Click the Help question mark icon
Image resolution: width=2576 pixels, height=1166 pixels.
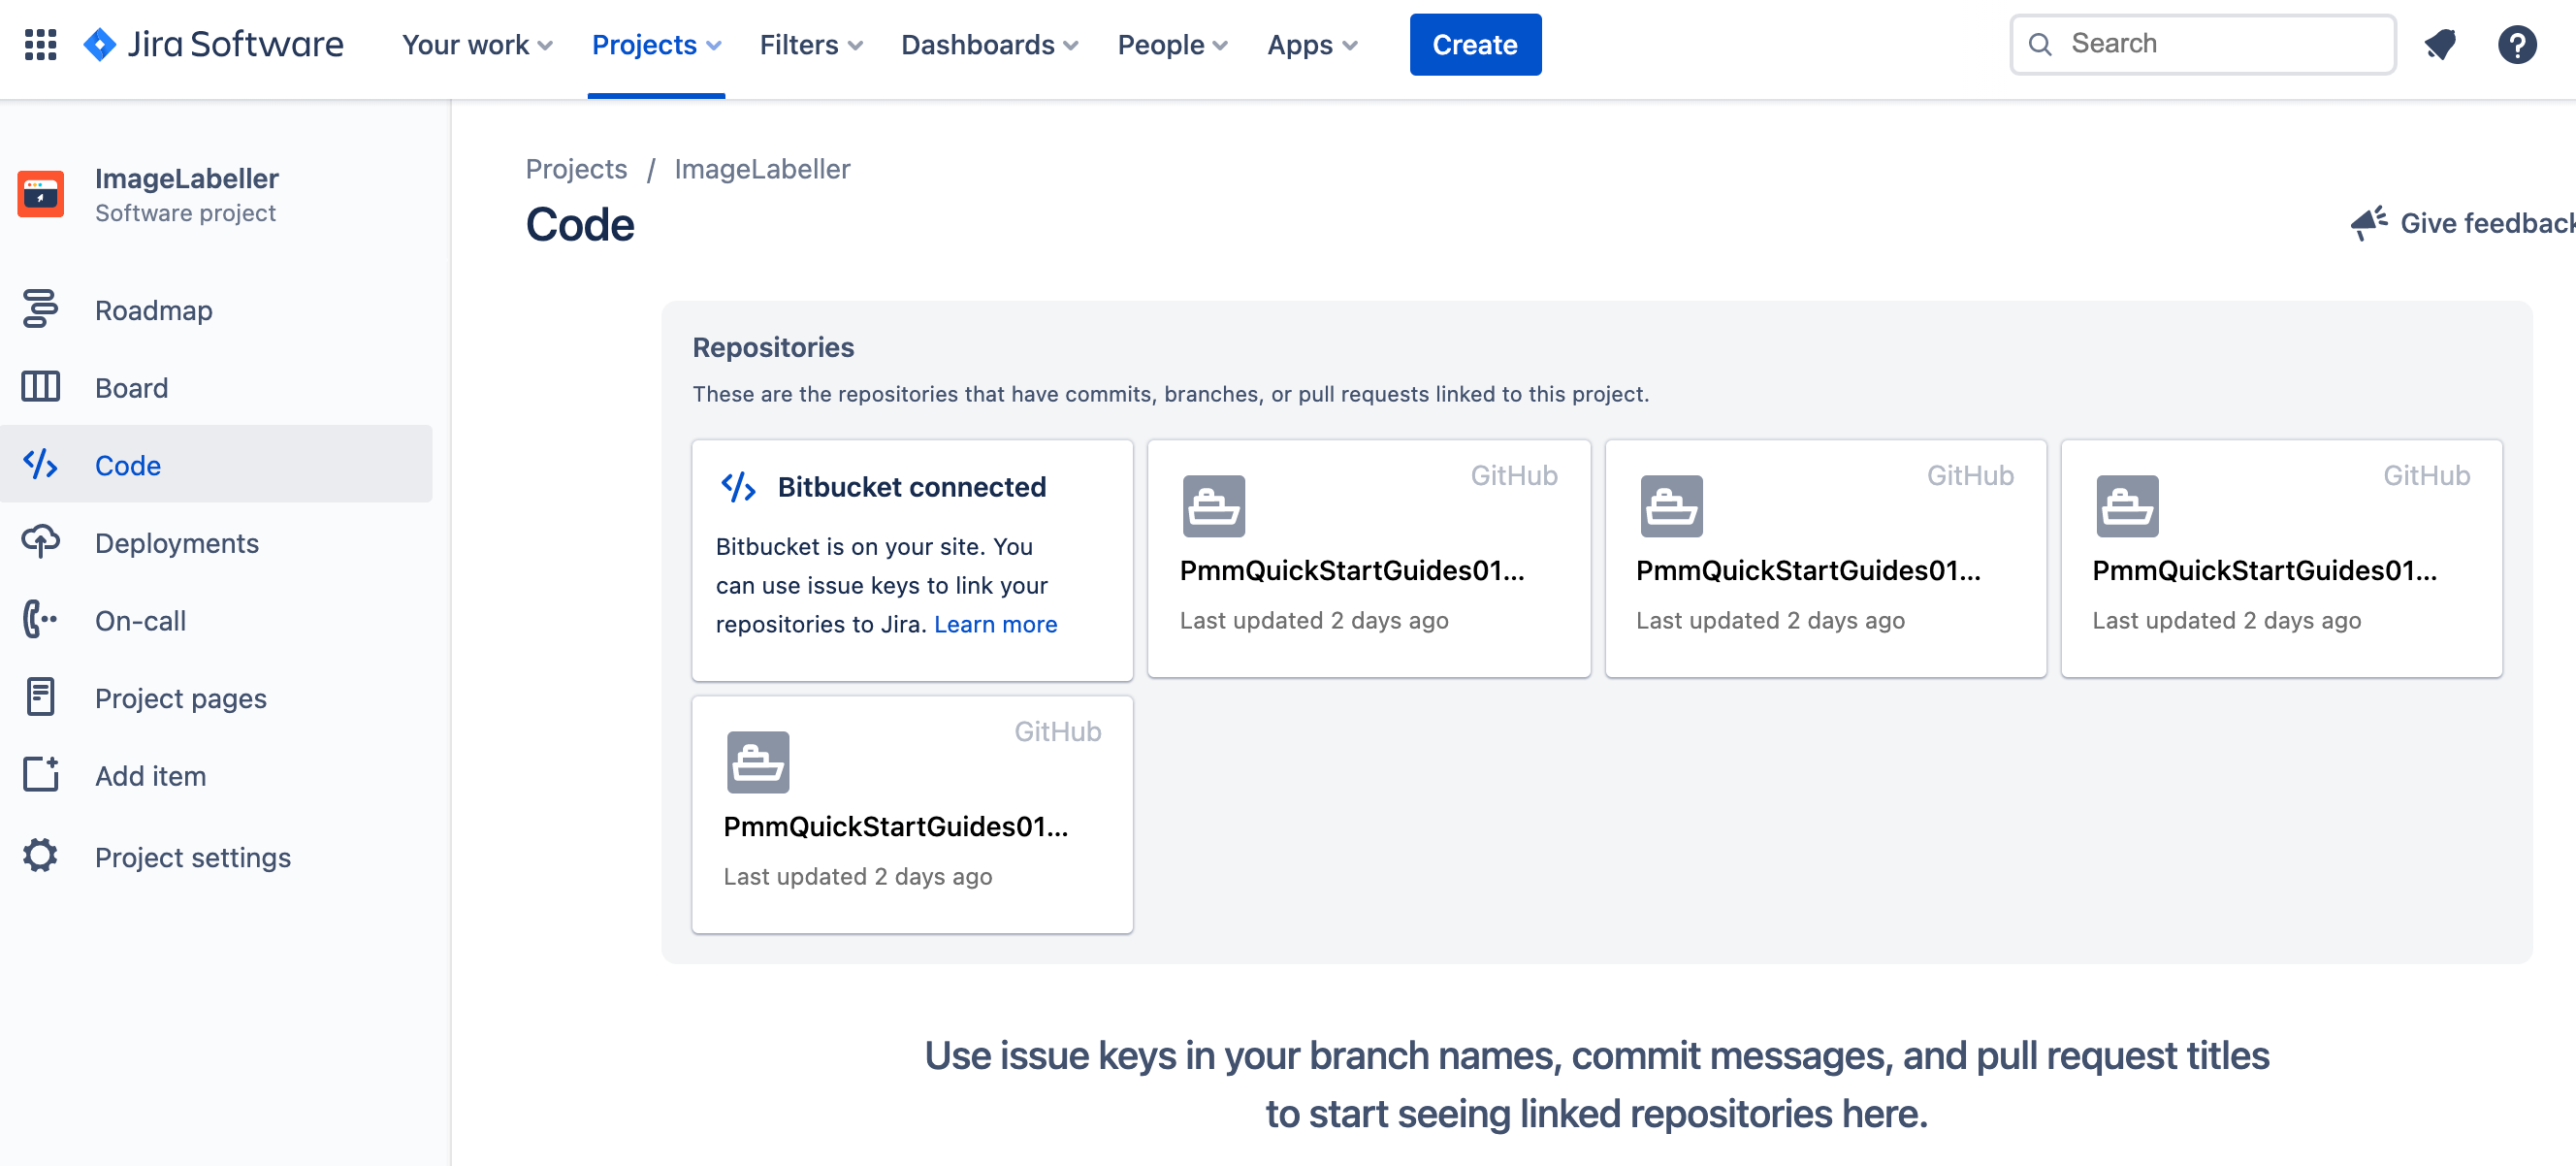click(x=2517, y=43)
